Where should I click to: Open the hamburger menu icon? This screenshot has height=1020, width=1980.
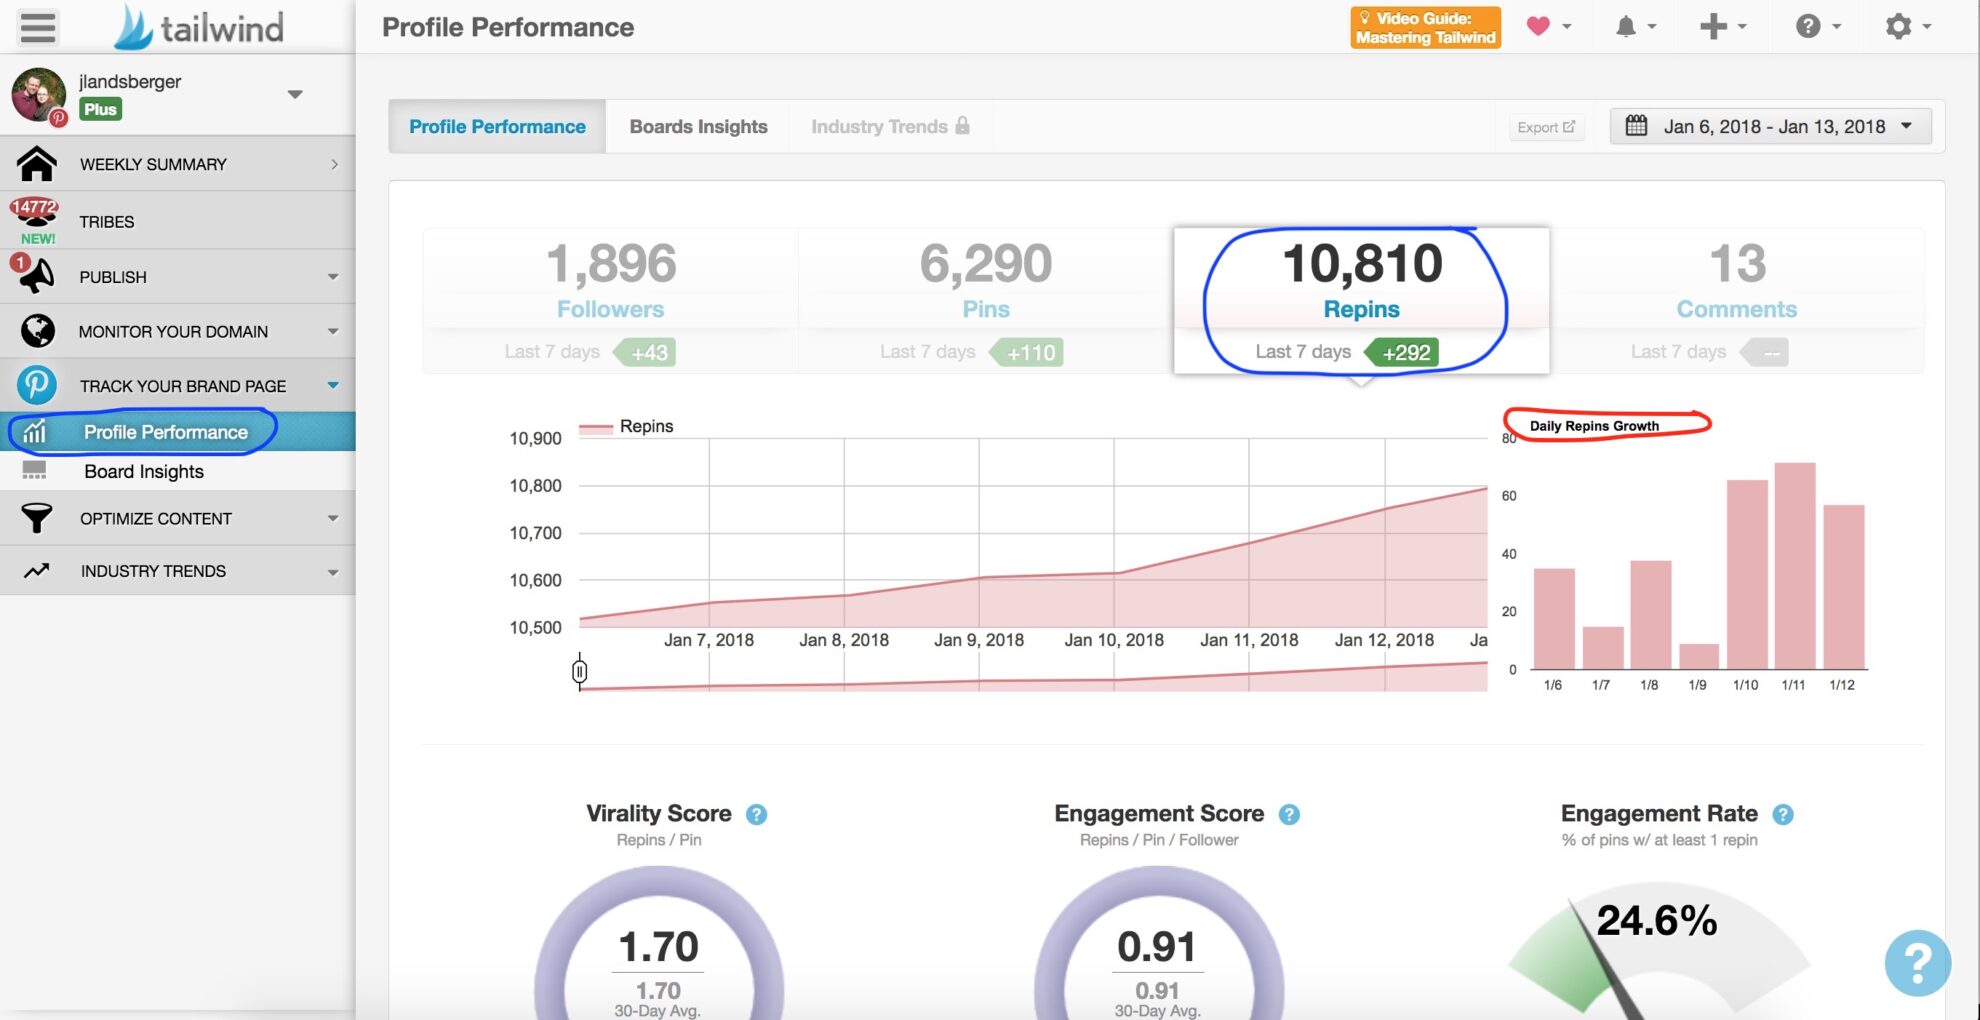(x=38, y=27)
